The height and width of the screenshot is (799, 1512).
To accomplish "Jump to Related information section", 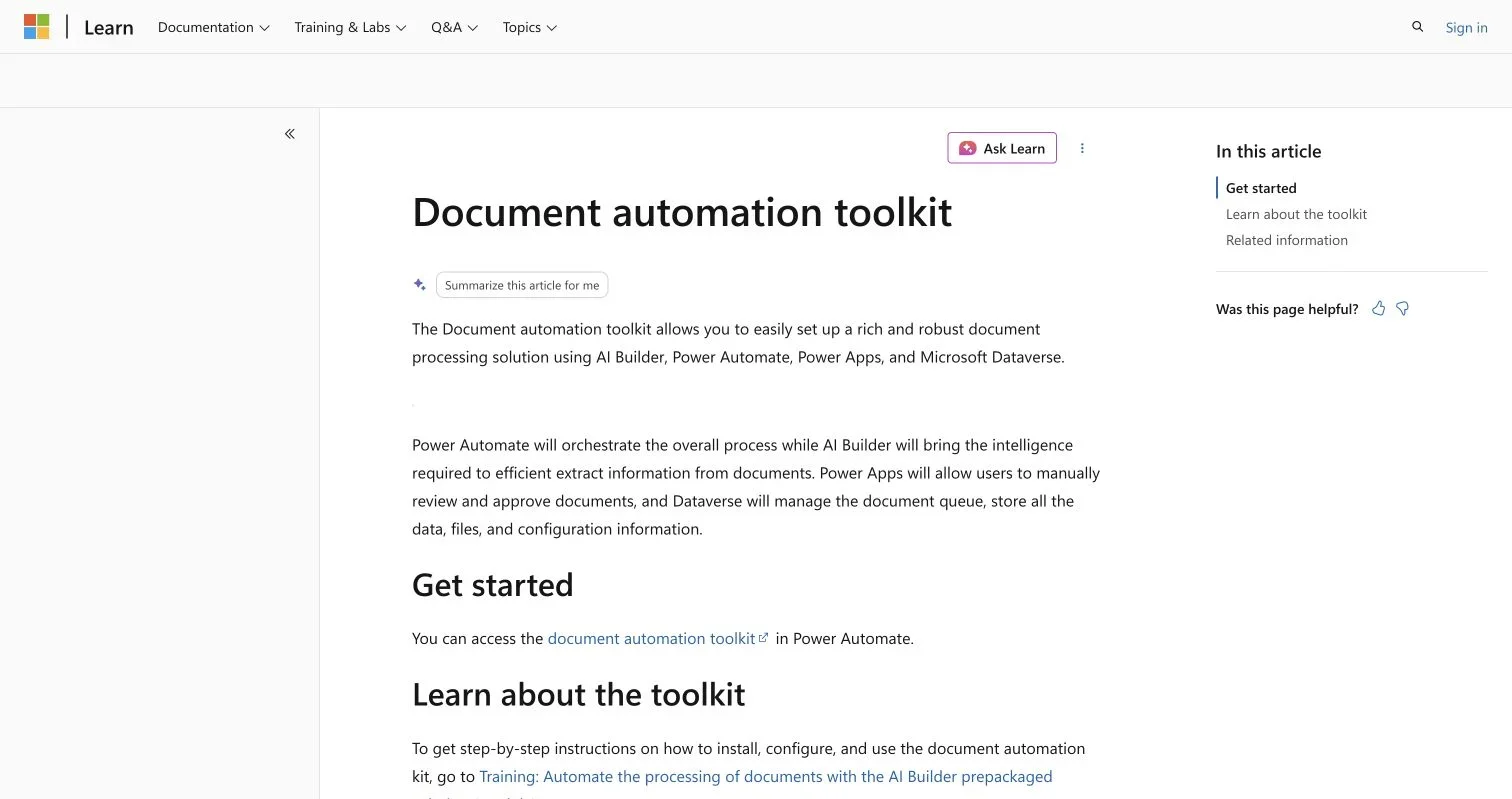I will [x=1287, y=240].
